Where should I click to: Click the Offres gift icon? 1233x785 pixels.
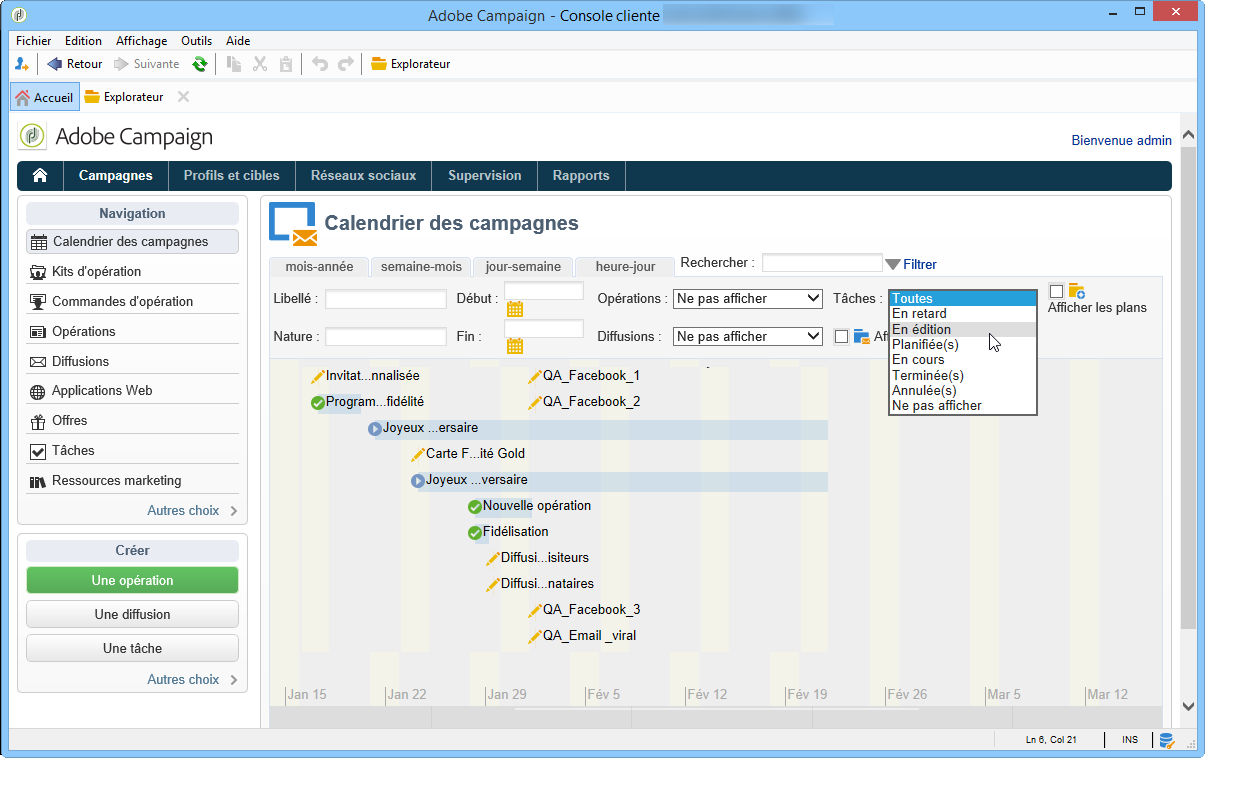click(x=38, y=421)
